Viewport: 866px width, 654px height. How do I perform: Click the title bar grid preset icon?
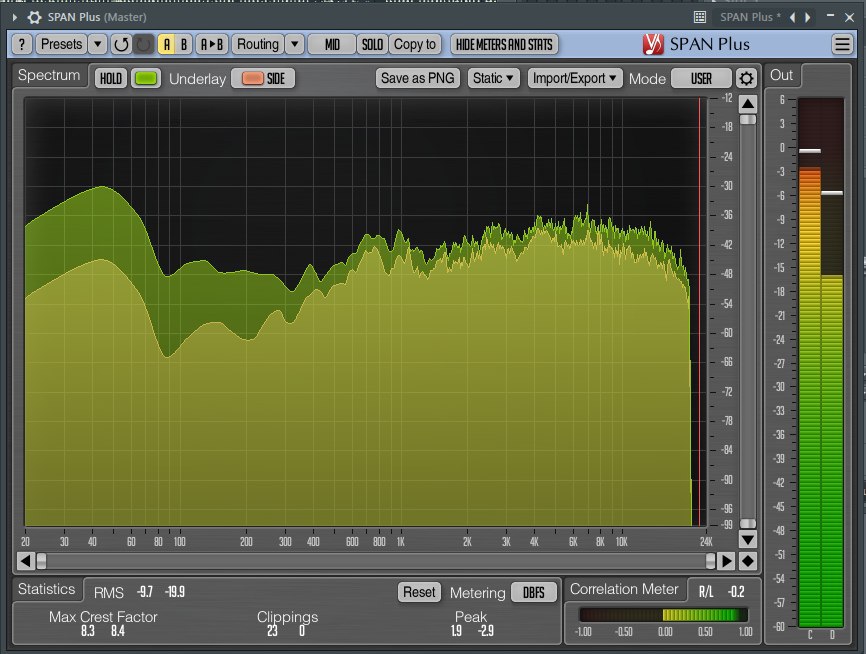[x=700, y=17]
